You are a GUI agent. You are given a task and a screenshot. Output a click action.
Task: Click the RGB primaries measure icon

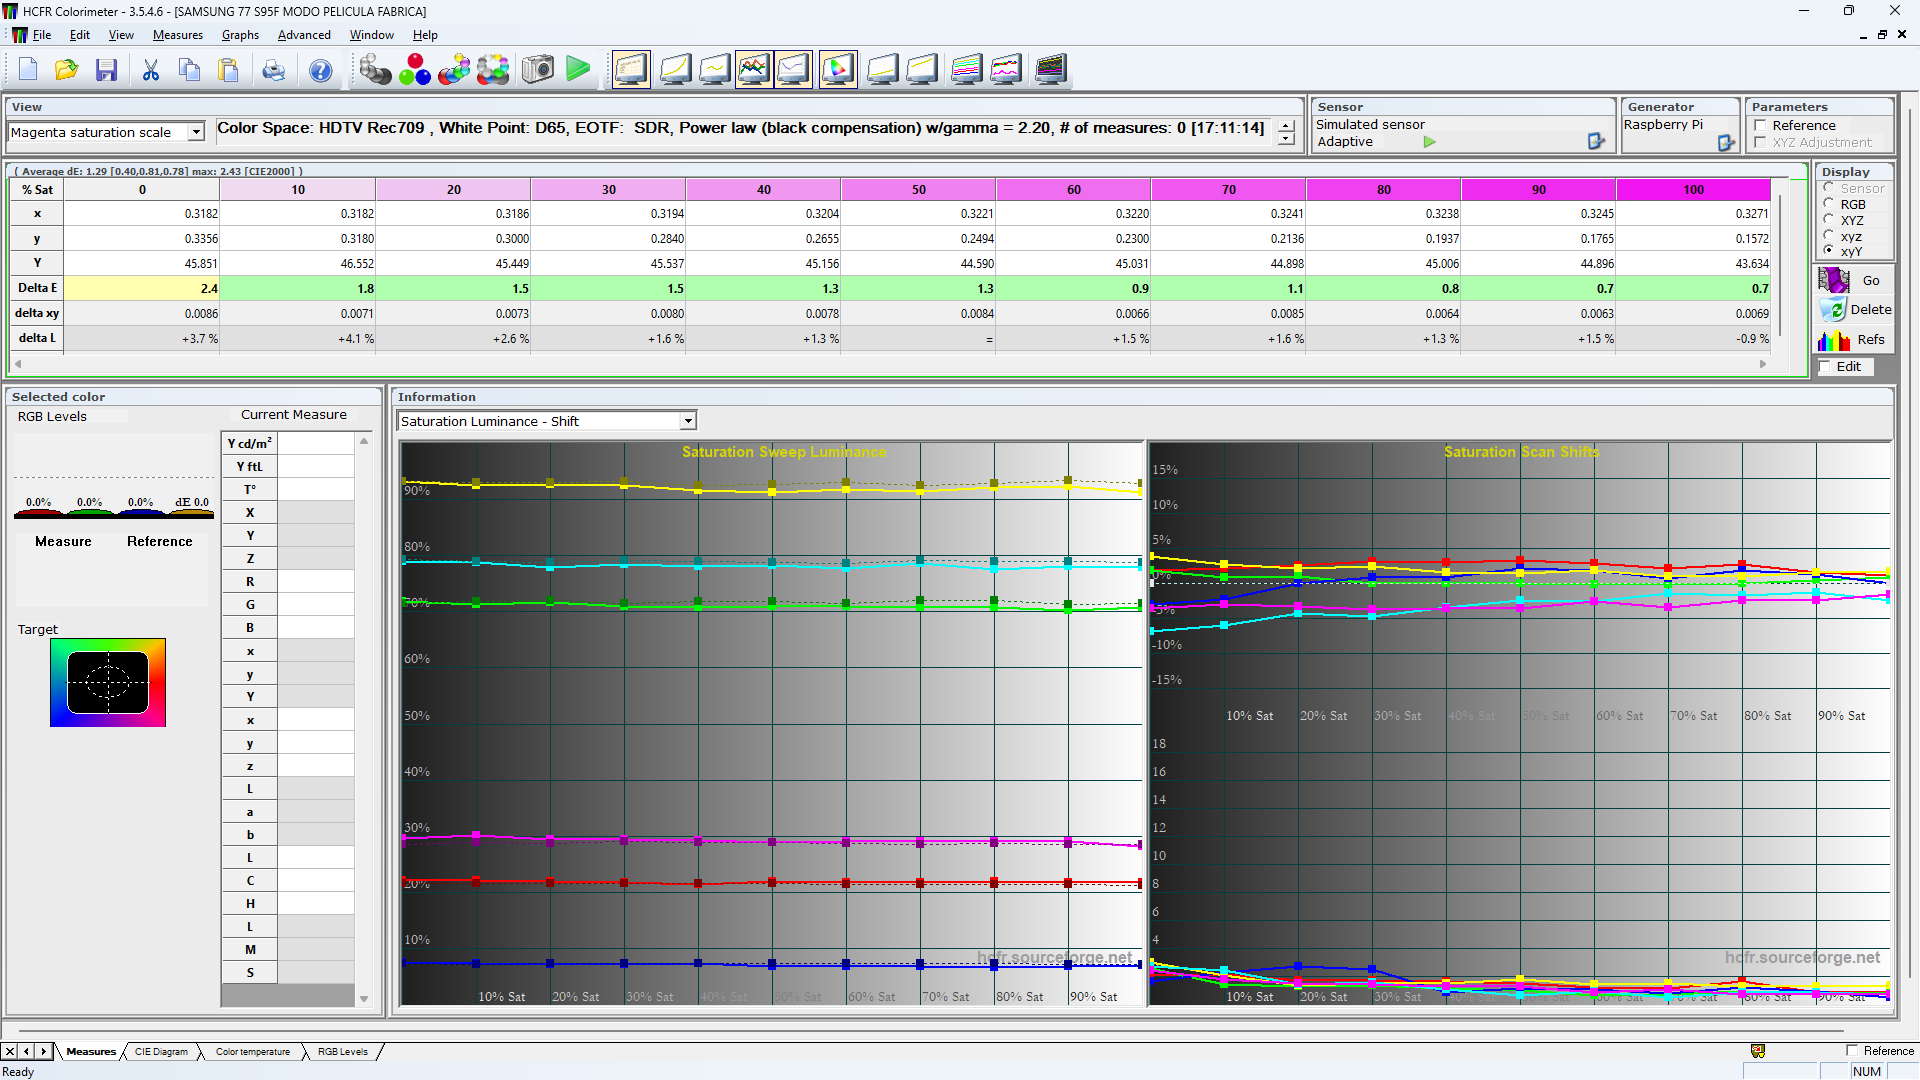point(415,69)
